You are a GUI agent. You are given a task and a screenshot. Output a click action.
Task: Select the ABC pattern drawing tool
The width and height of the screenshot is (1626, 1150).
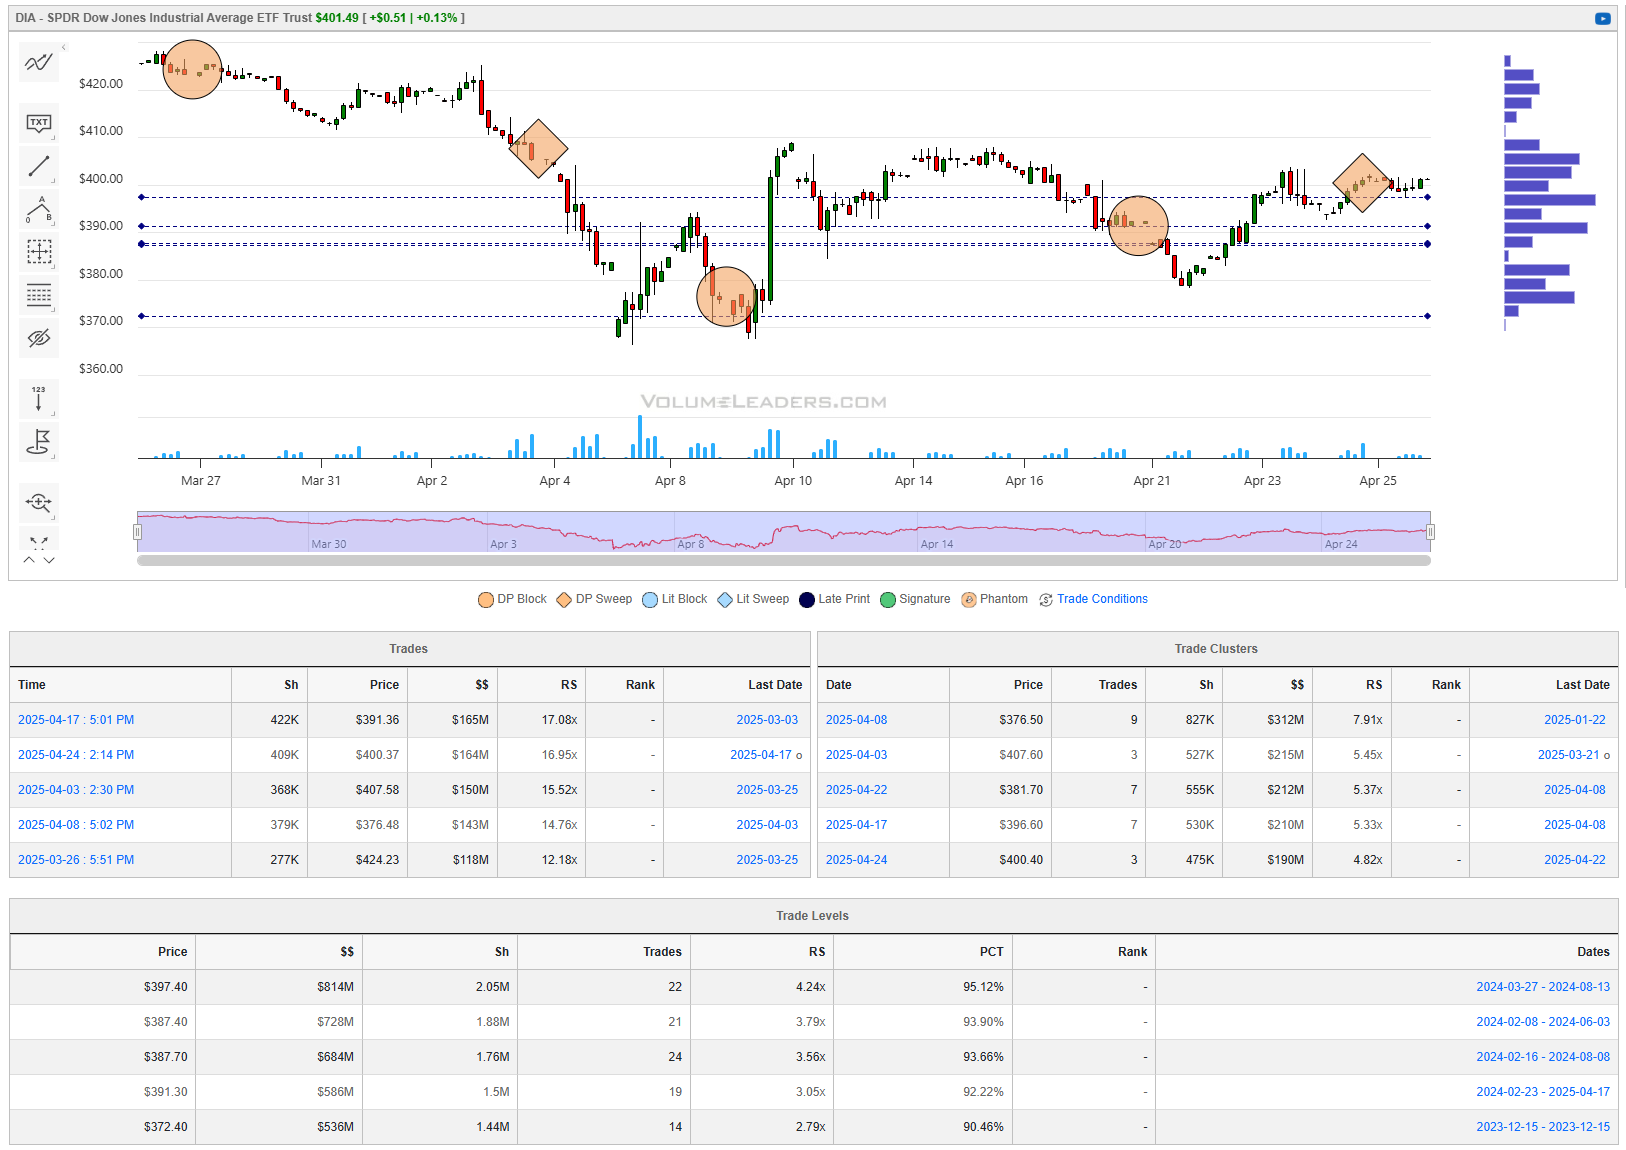click(x=39, y=210)
